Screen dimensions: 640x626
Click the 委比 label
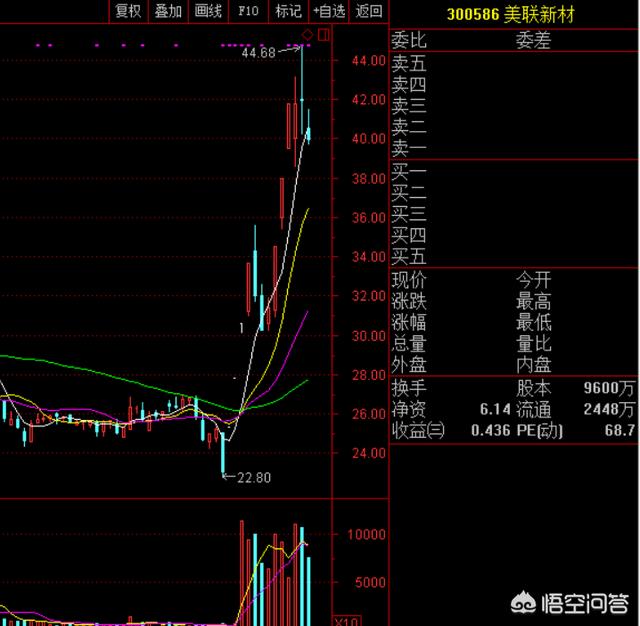[409, 40]
